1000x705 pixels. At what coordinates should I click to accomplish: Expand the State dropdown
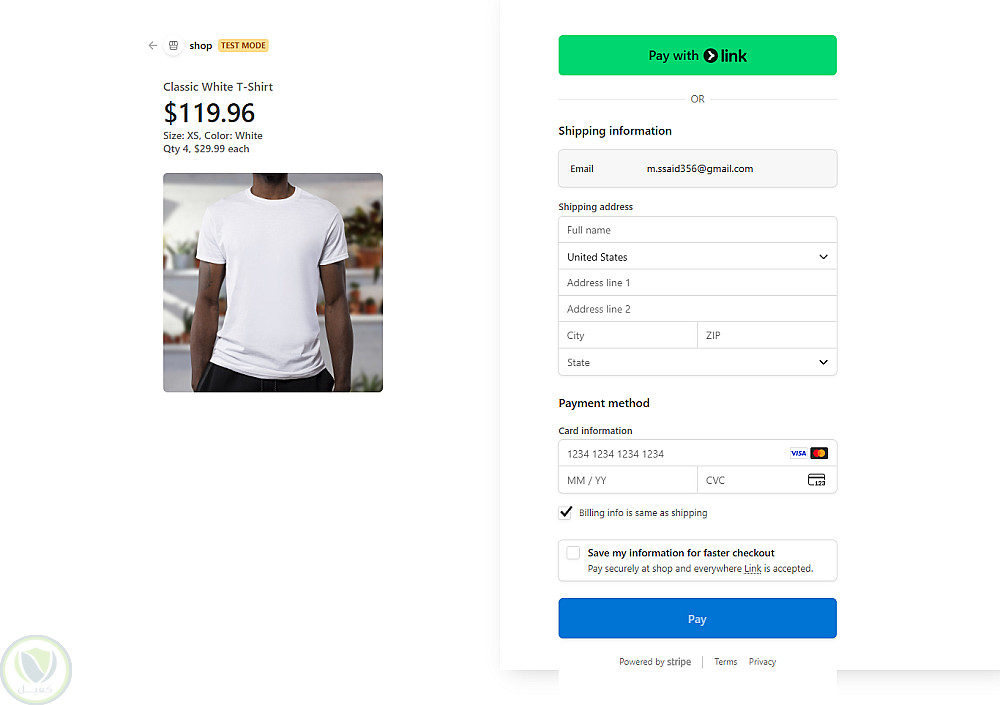pyautogui.click(x=697, y=362)
